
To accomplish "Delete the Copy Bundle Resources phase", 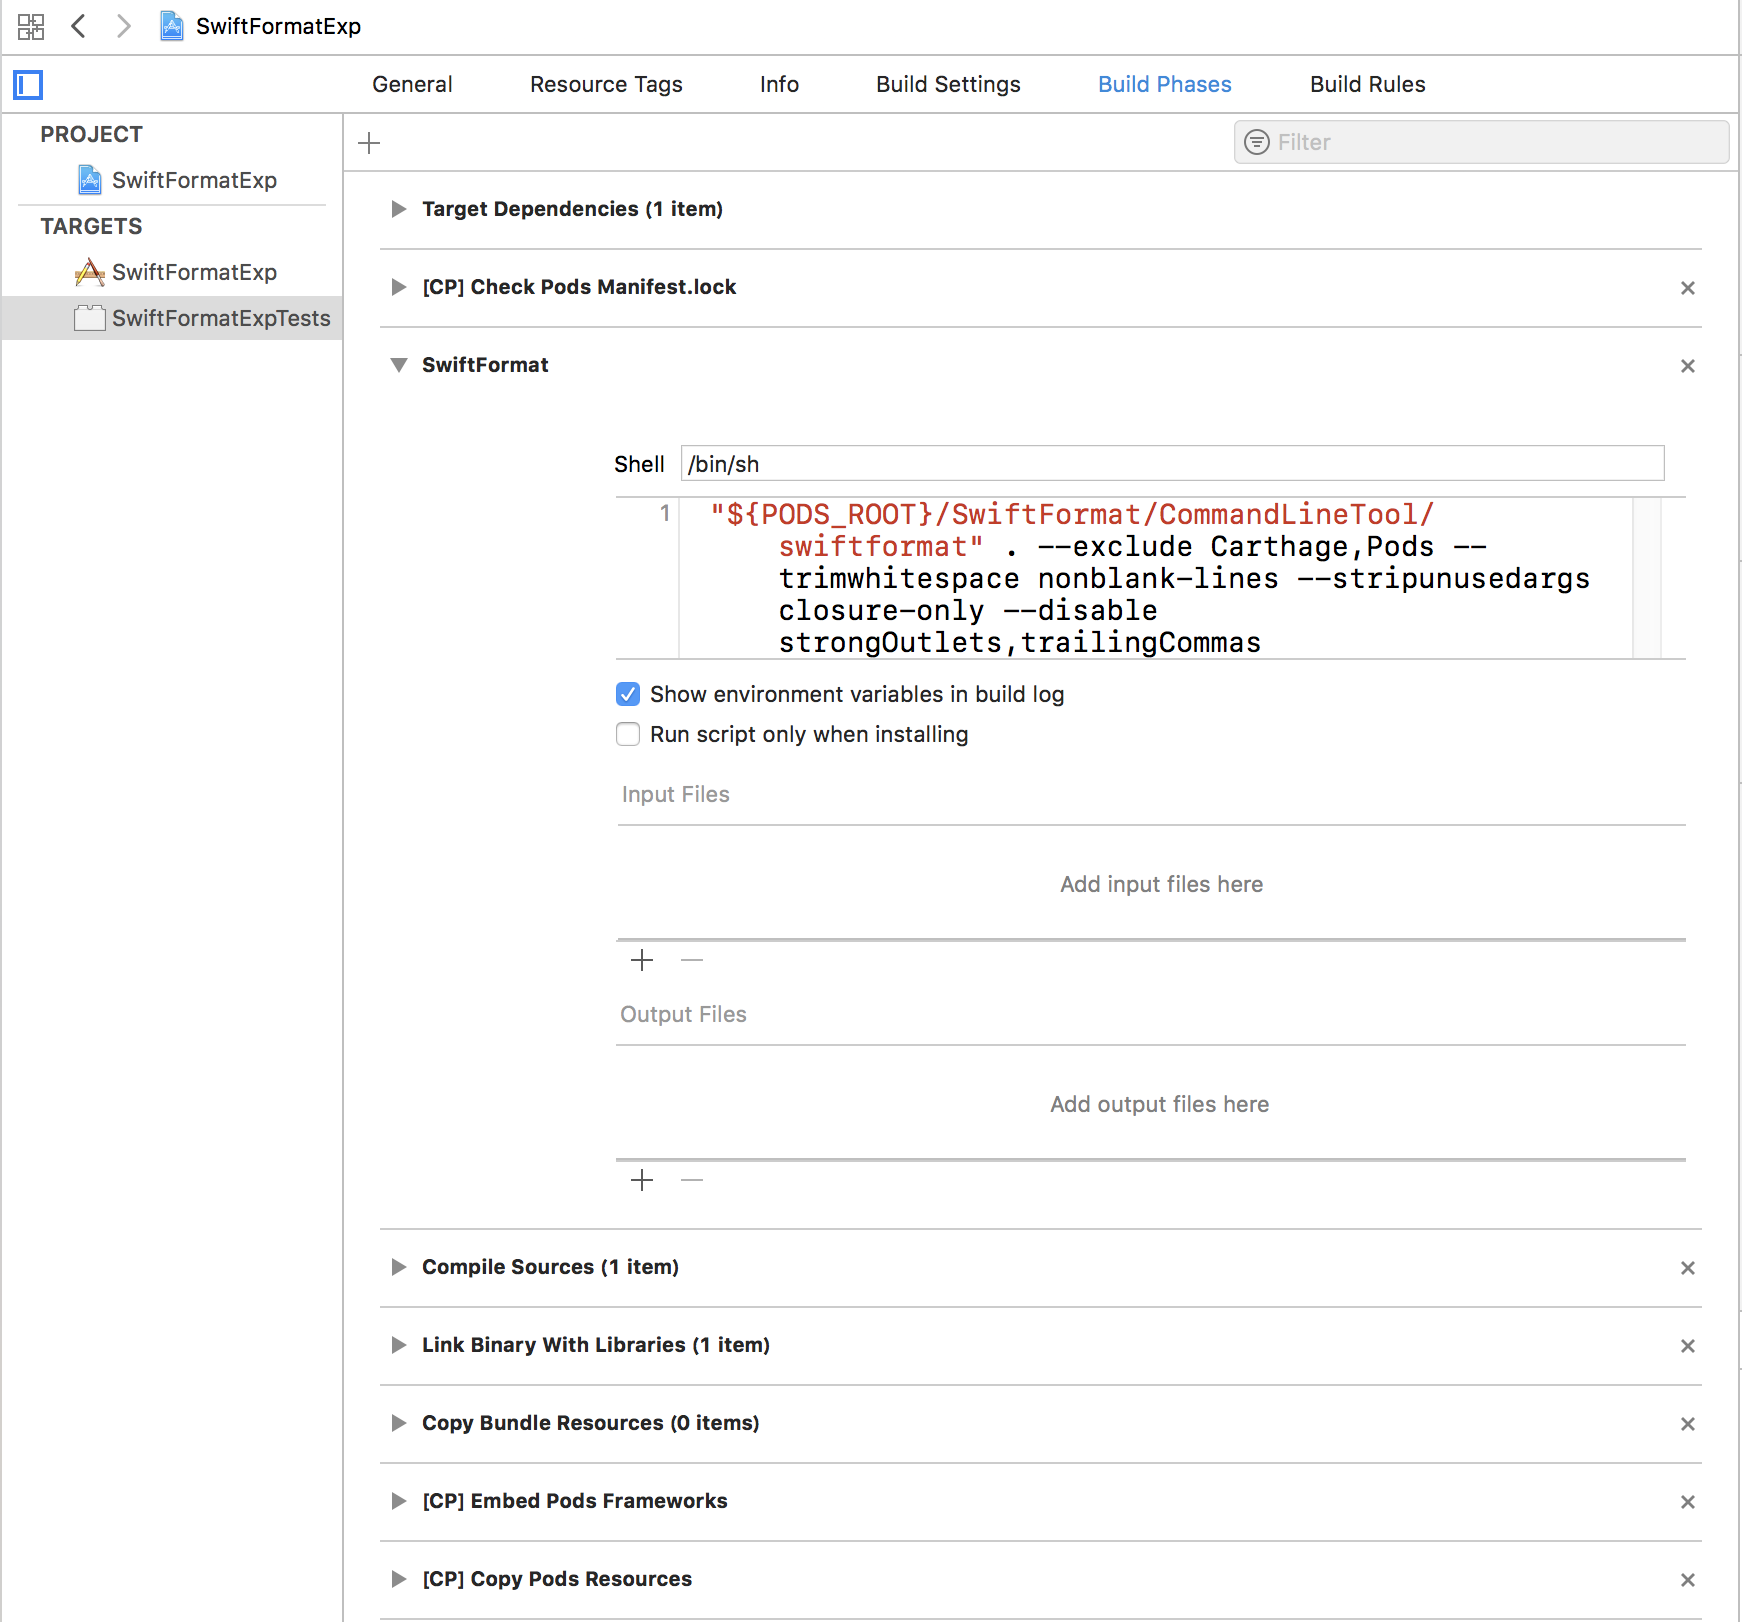I will point(1688,1424).
